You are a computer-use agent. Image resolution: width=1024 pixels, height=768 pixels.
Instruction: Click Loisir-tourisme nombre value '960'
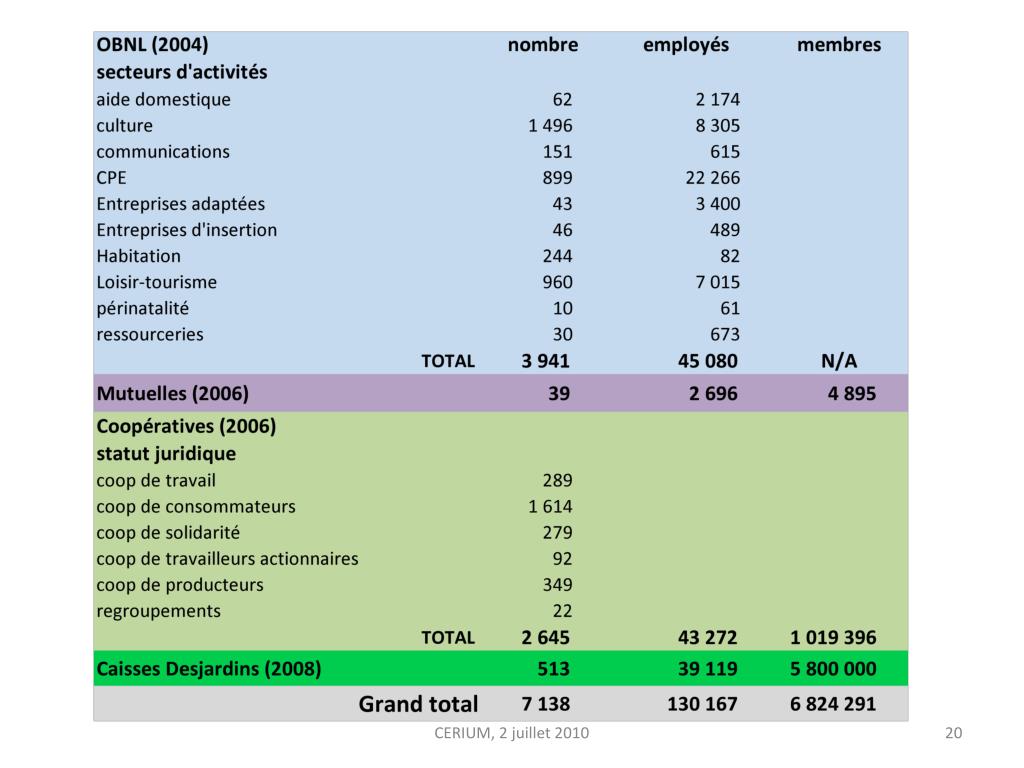tap(557, 282)
